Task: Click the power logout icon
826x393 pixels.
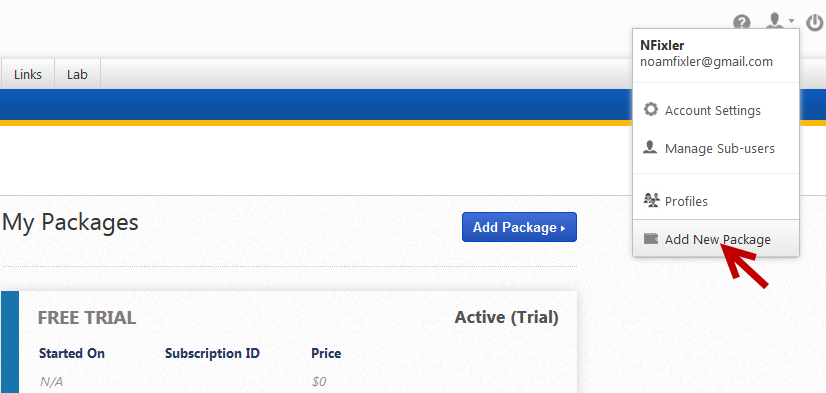Action: pos(814,23)
